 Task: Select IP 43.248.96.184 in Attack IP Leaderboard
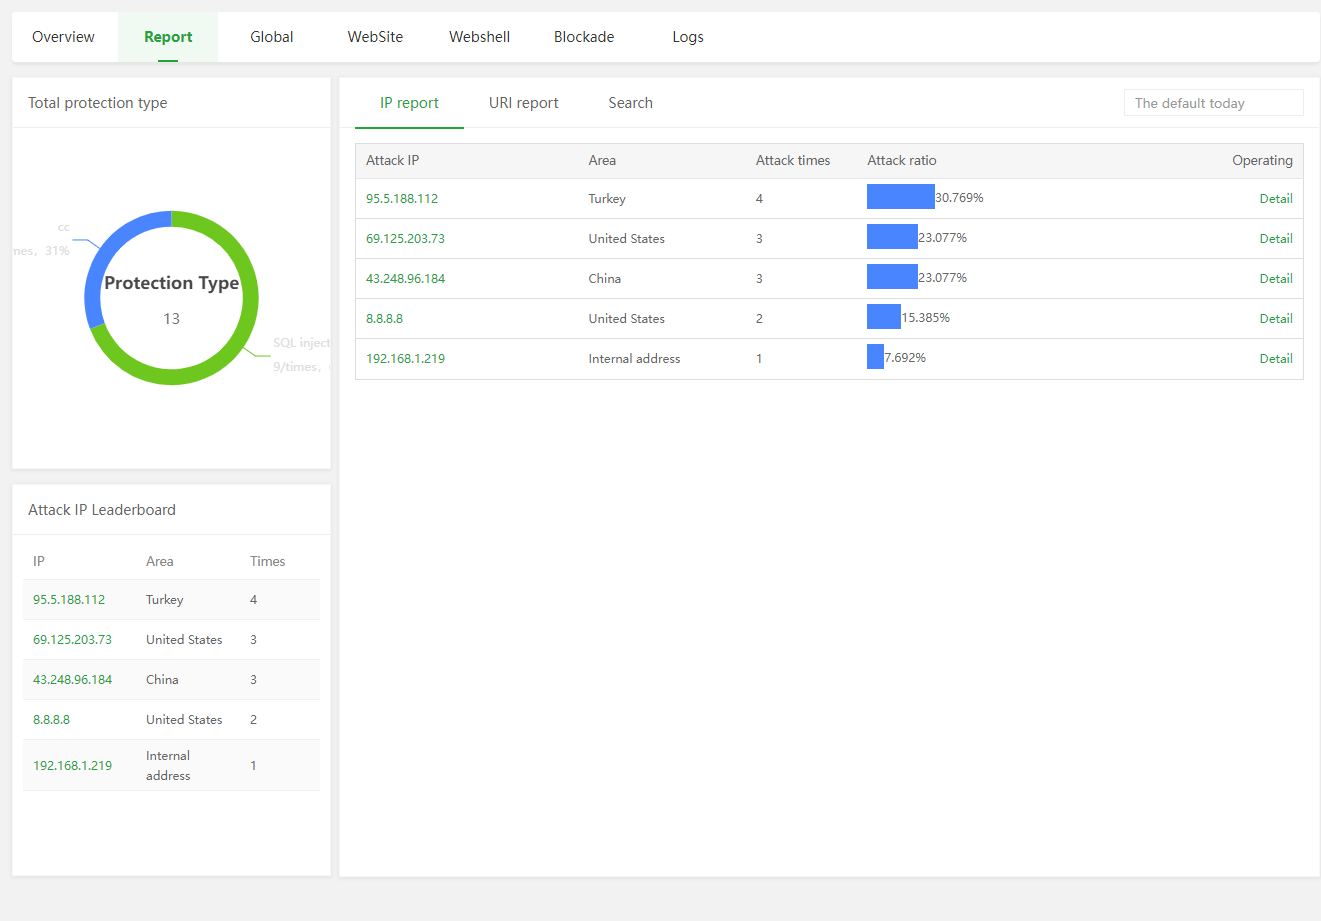tap(72, 680)
